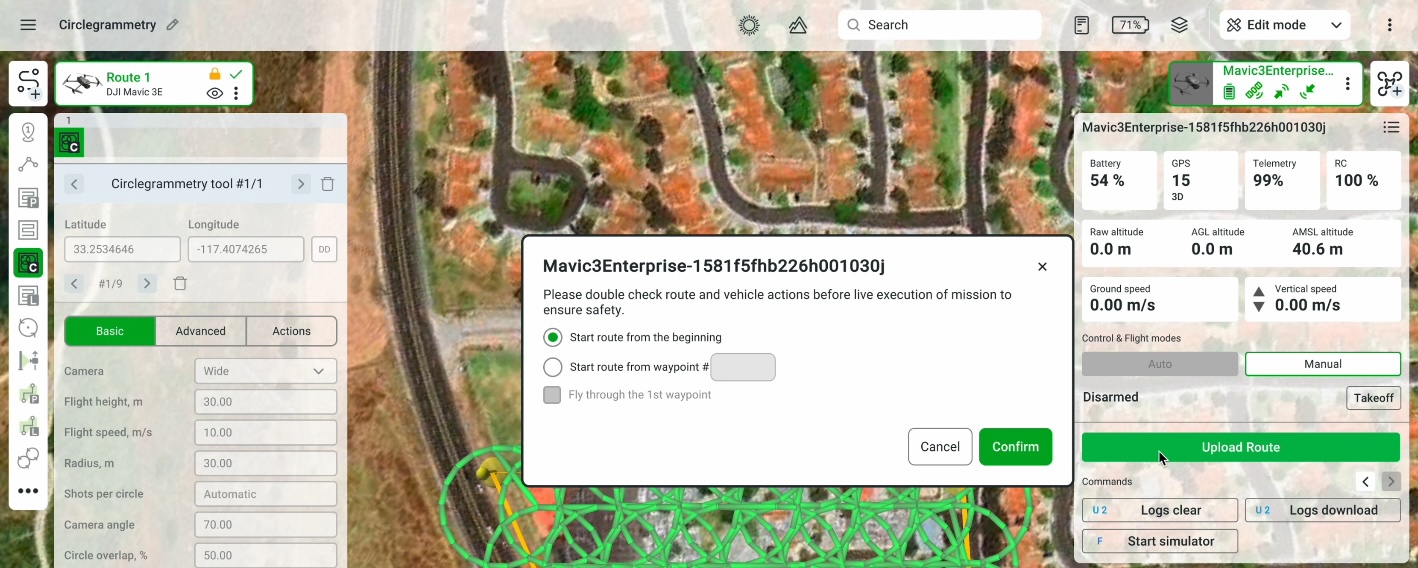1418x568 pixels.
Task: Click the Latitude input field
Action: tap(122, 249)
